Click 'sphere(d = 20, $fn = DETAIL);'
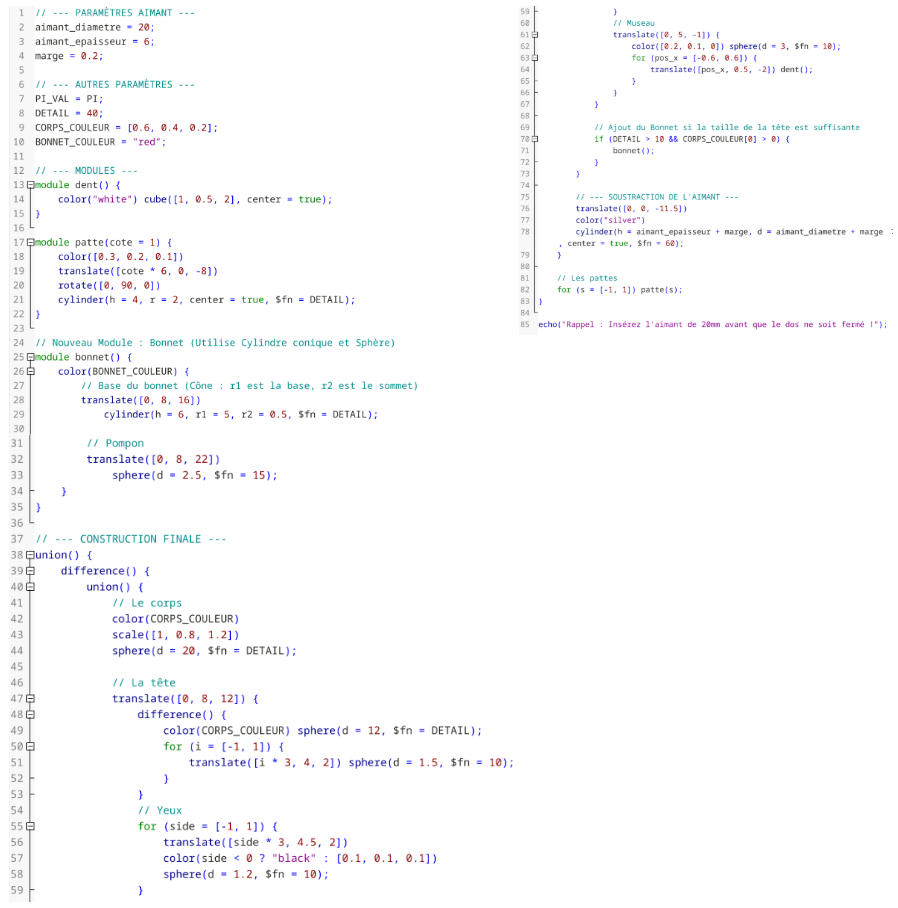 [x=204, y=651]
